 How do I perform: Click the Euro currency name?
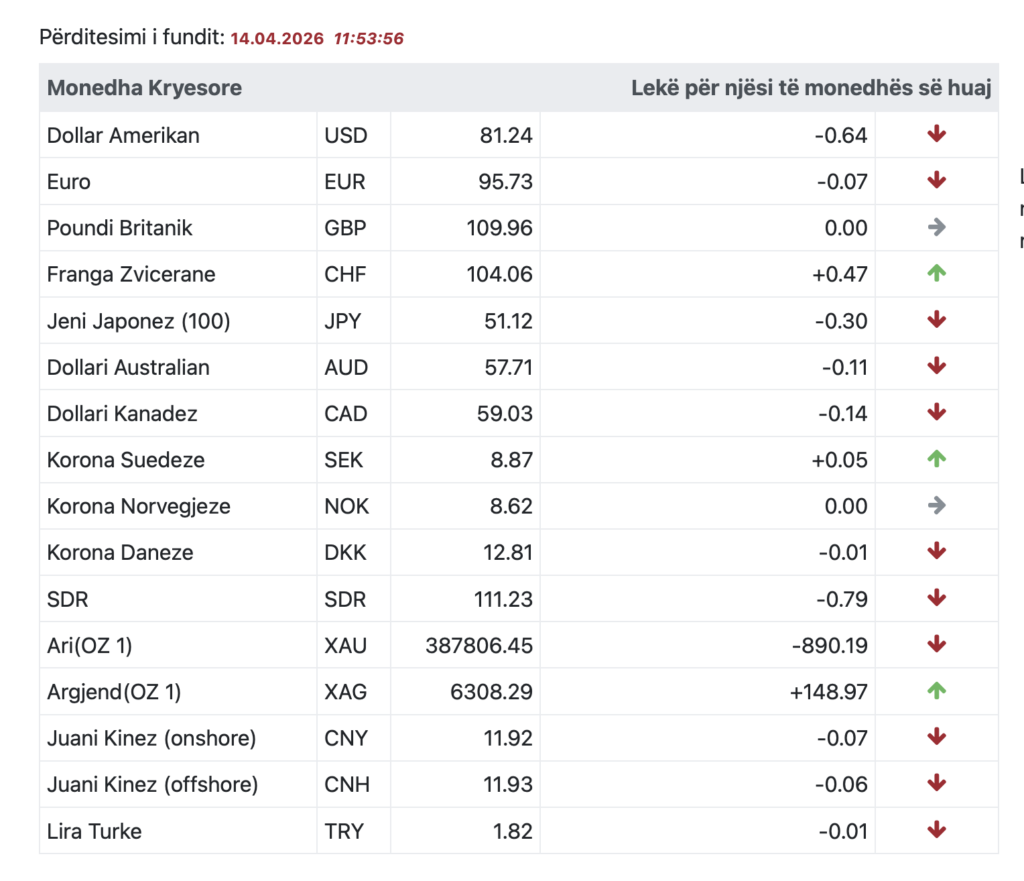[69, 182]
